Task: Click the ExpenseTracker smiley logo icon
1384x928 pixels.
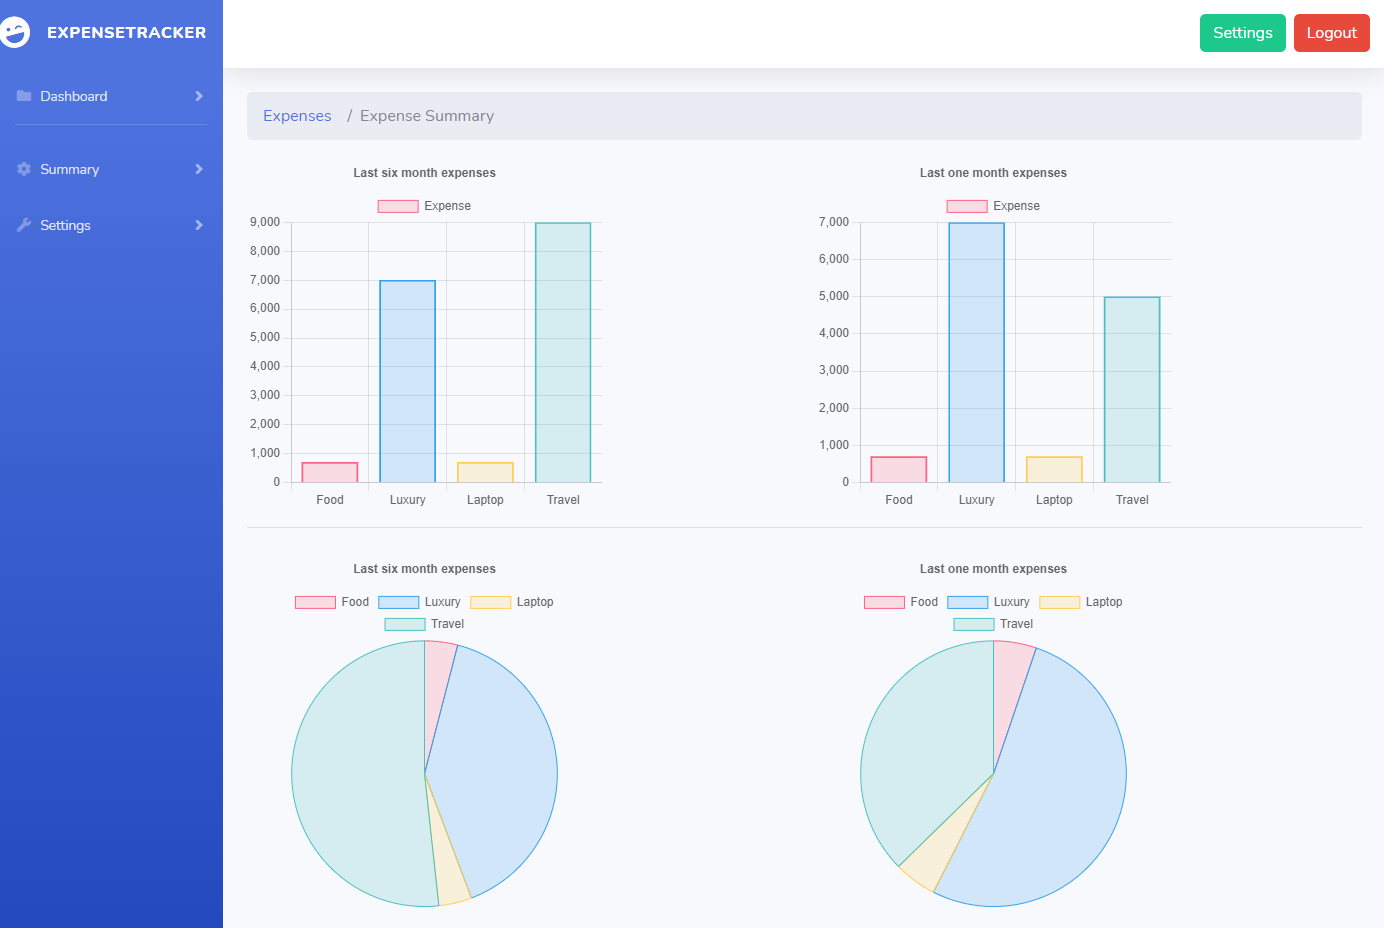Action: click(x=14, y=32)
